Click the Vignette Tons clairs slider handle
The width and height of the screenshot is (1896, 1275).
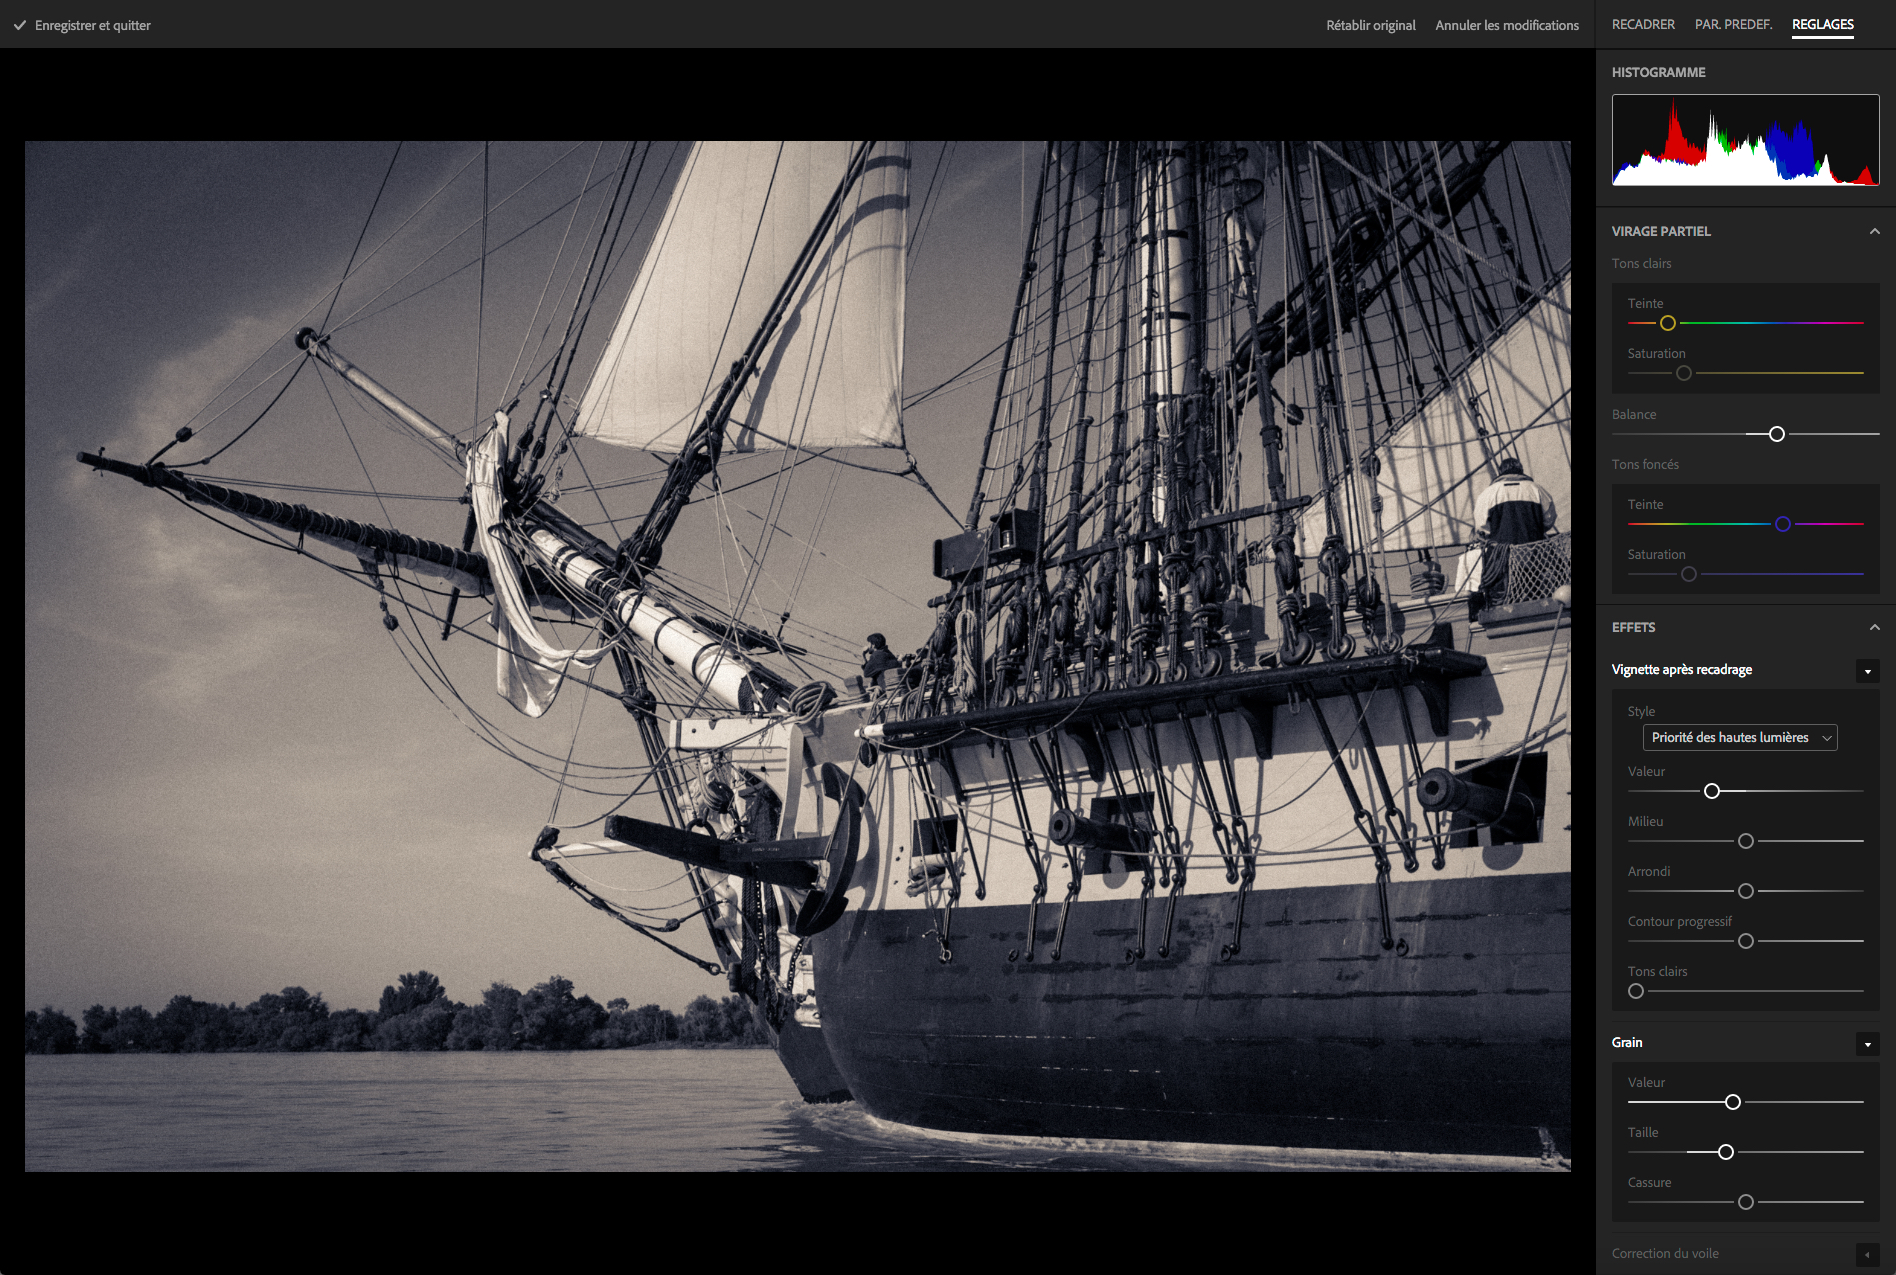coord(1636,991)
